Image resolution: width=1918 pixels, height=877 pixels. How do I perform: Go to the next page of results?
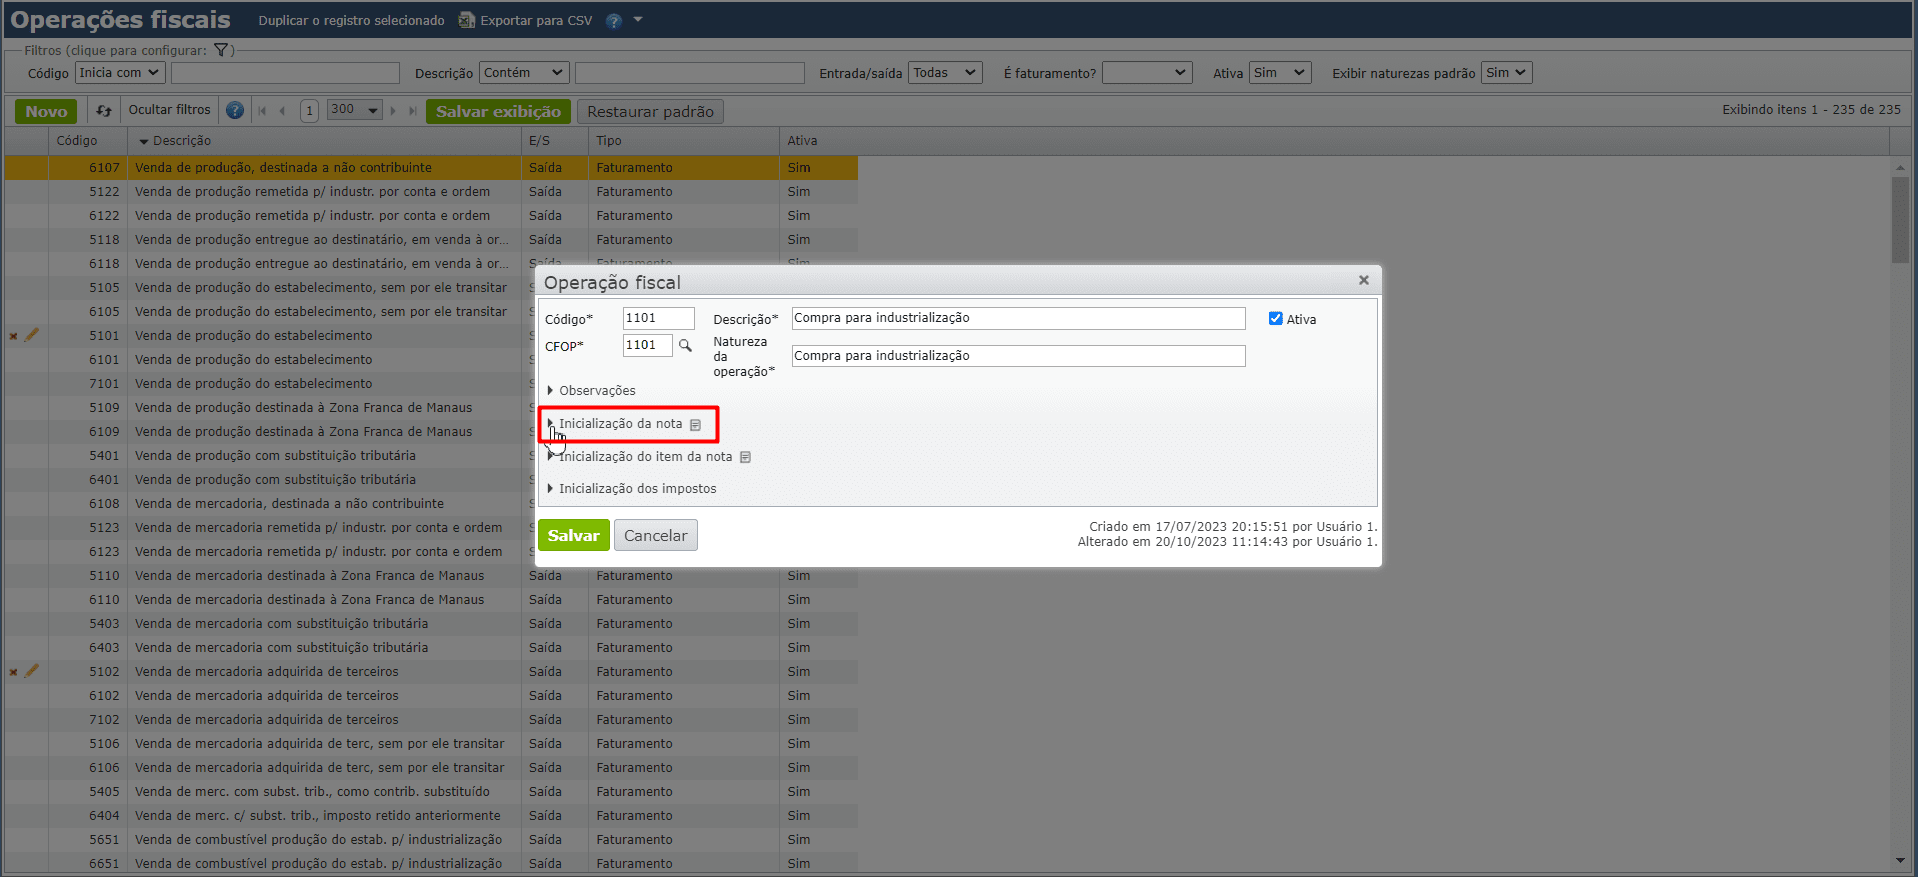[393, 111]
